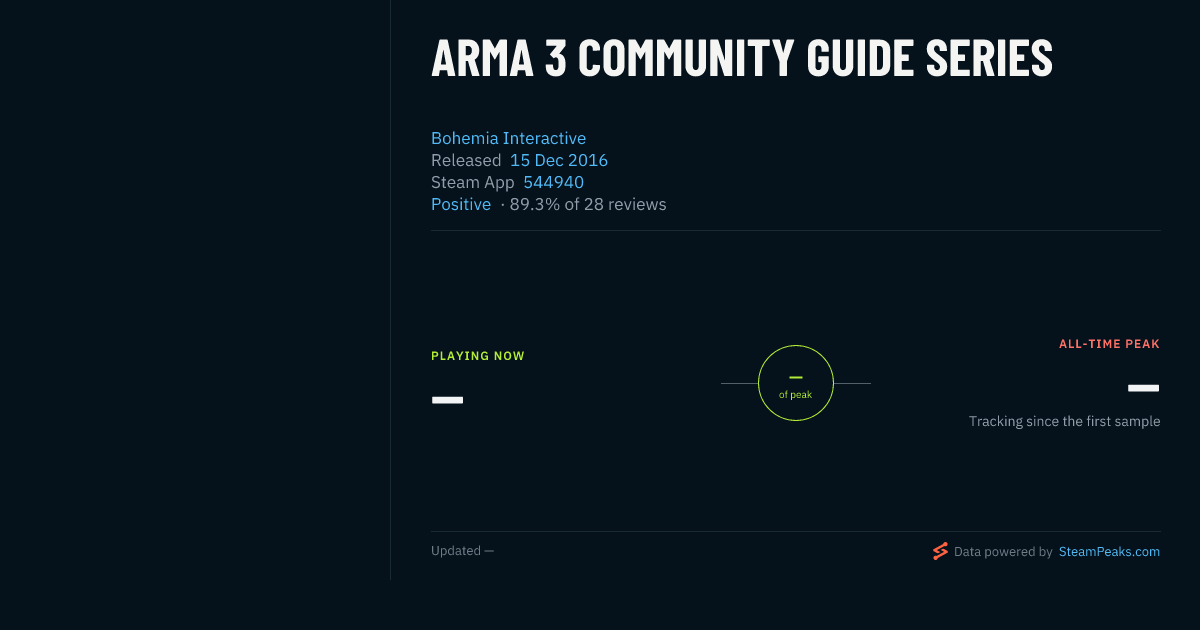1200x630 pixels.
Task: Click the Playing Now dash value
Action: 447,400
